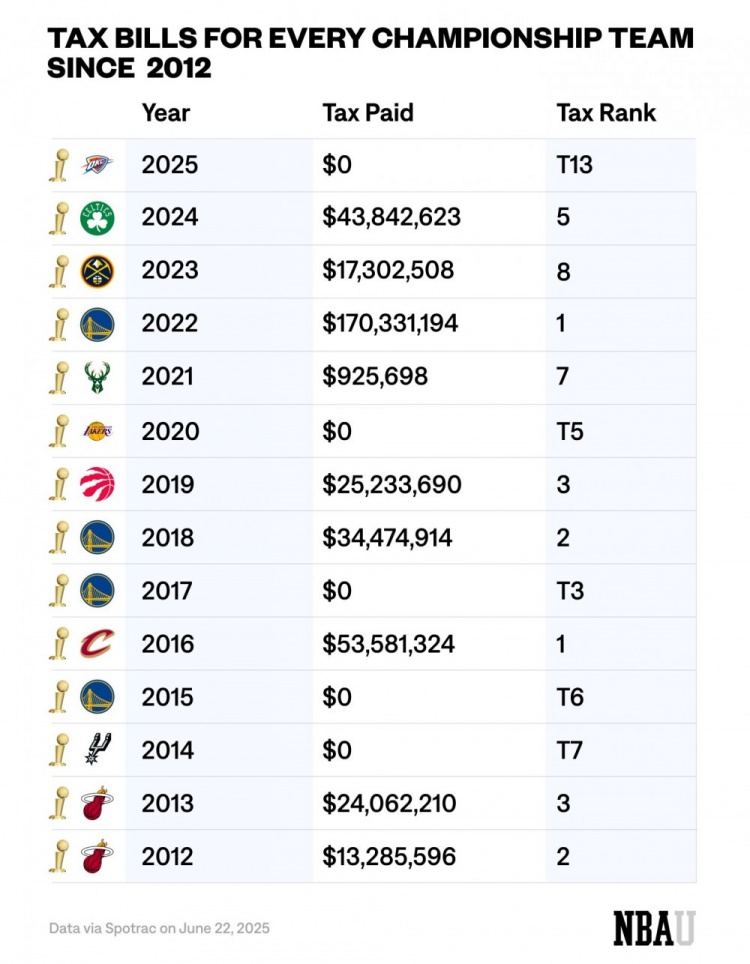Image resolution: width=750 pixels, height=964 pixels.
Task: Click the Data via Spotrac source text
Action: 159,928
